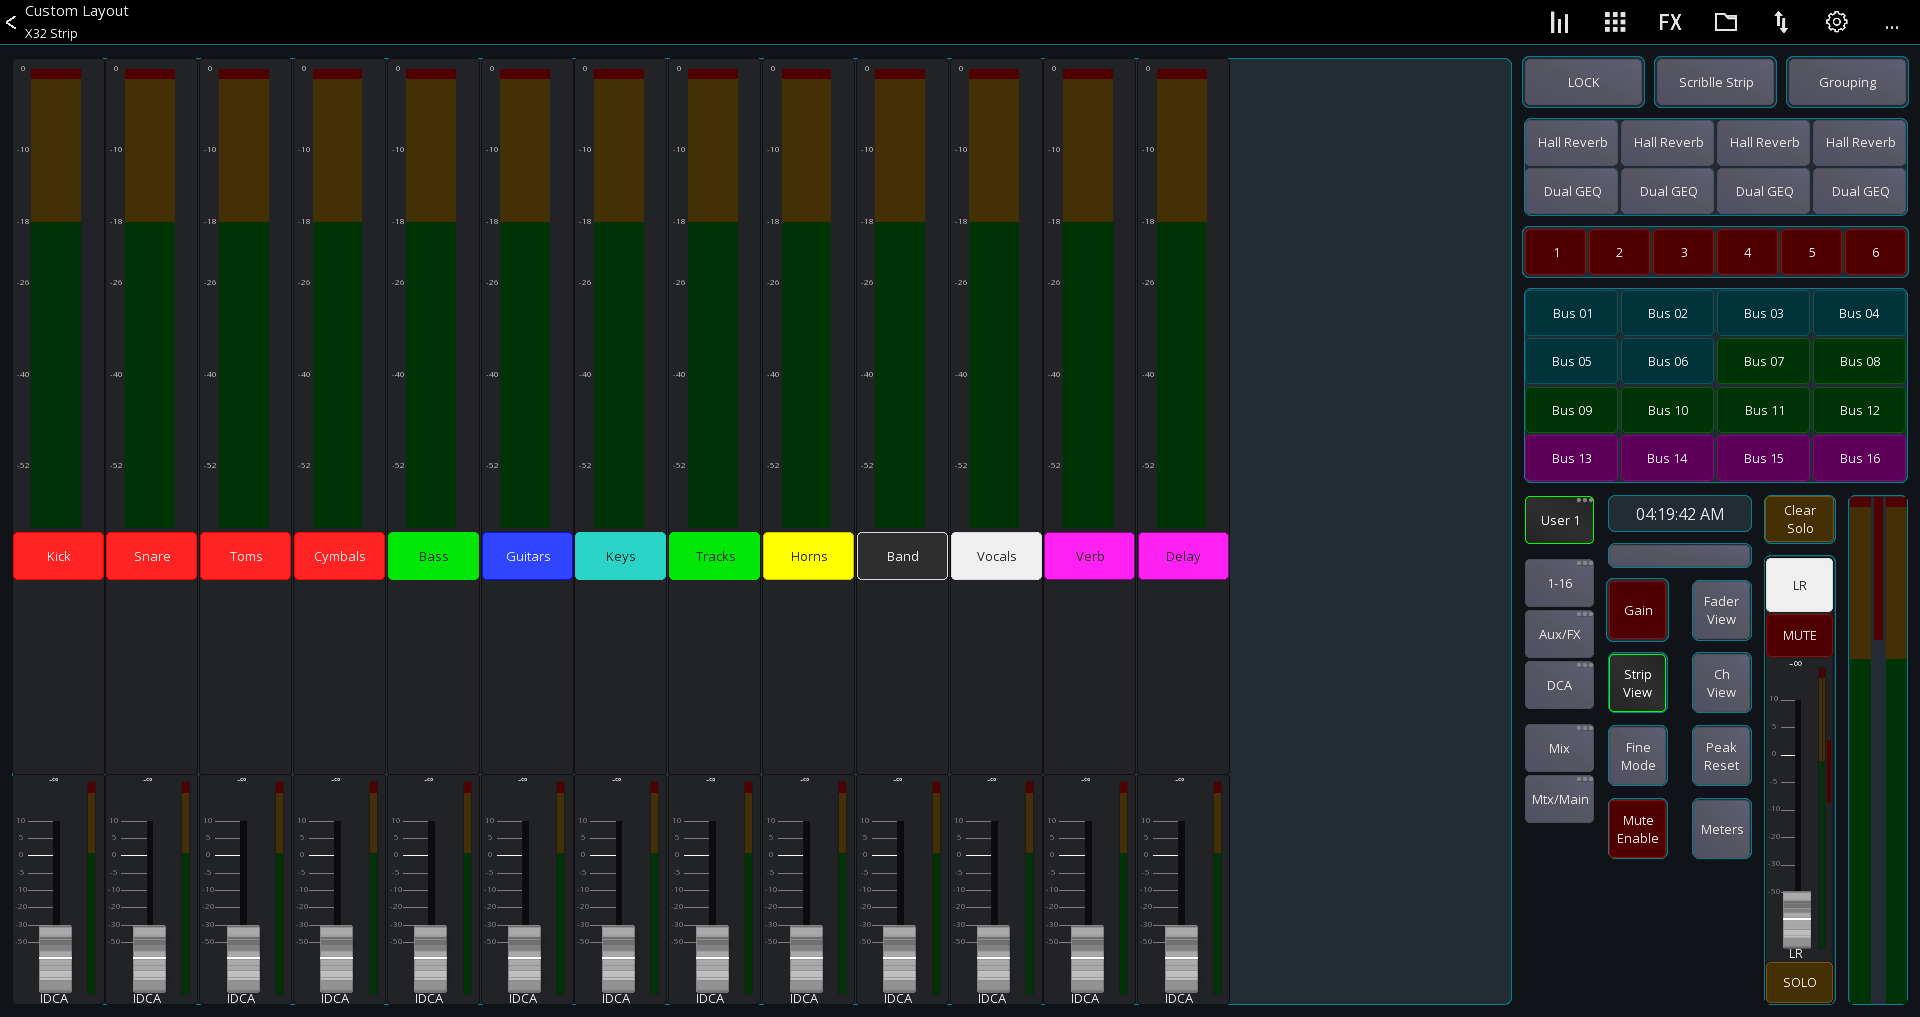
Task: Mute the LR main channel
Action: 1800,635
